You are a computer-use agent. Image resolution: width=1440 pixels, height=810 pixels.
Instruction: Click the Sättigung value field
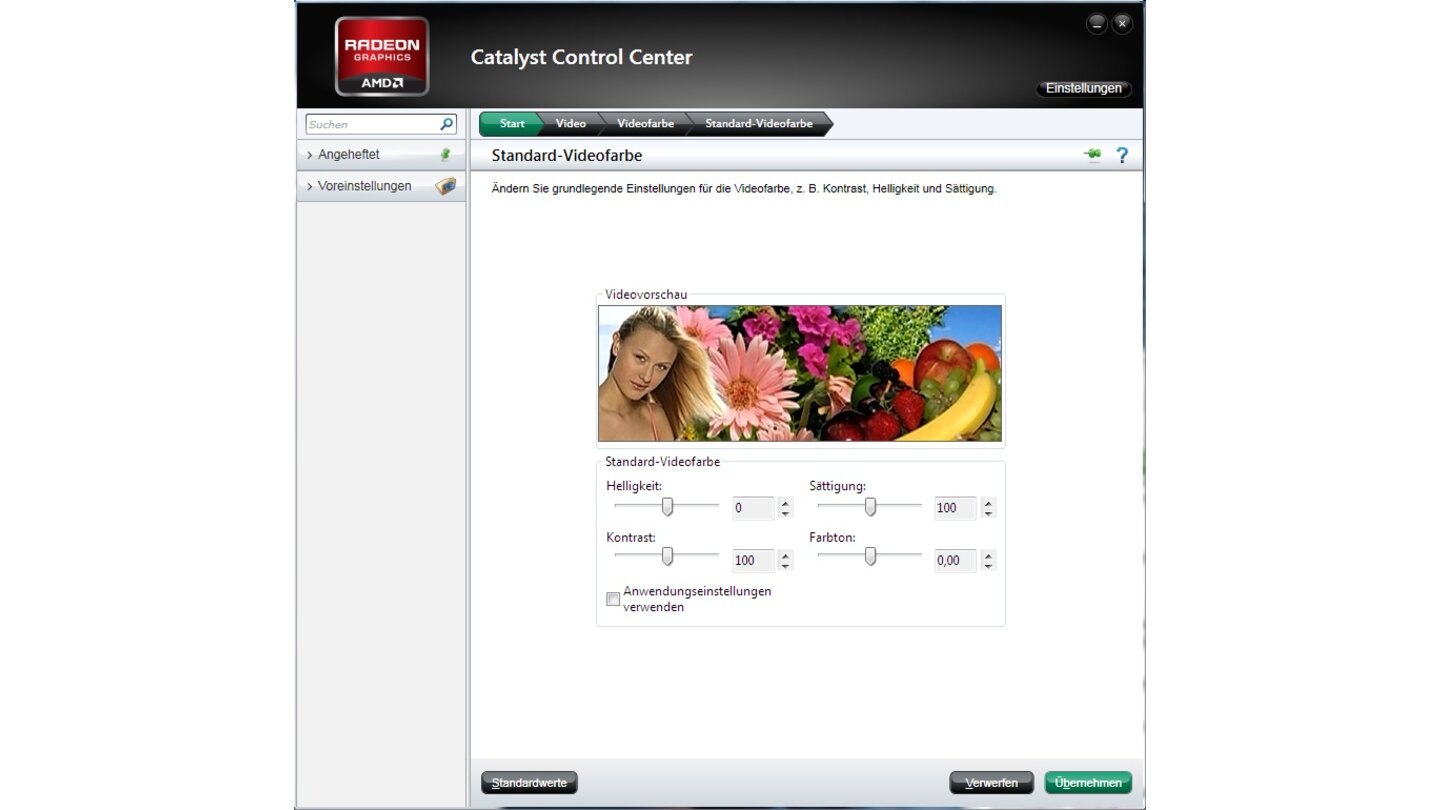[x=955, y=508]
